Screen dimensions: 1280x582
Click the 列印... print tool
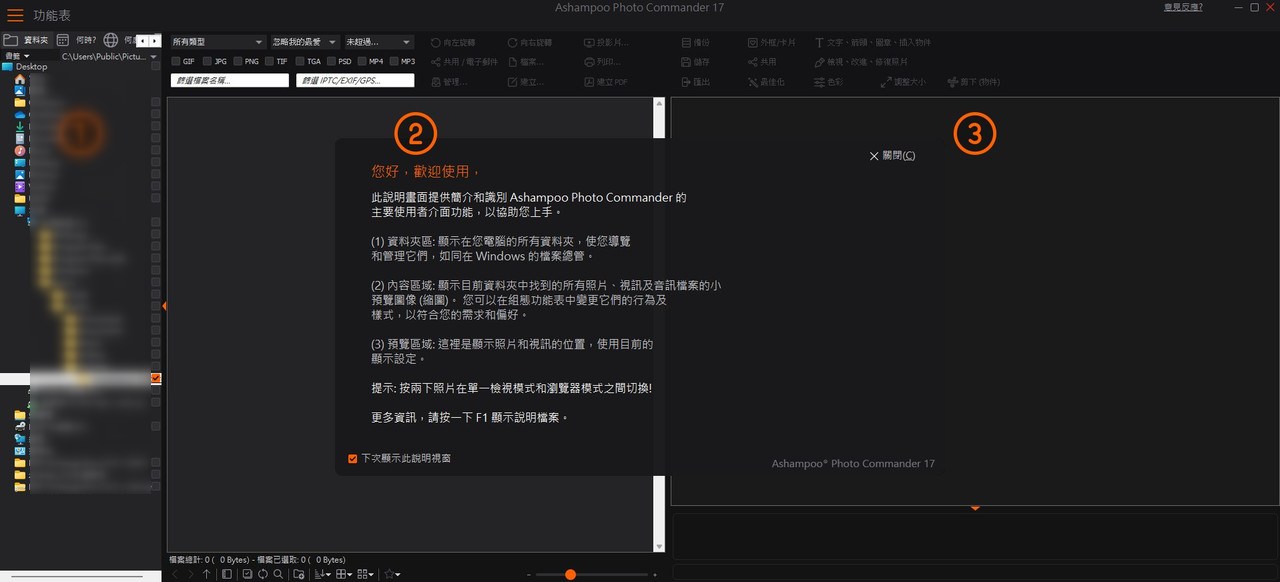(x=602, y=62)
